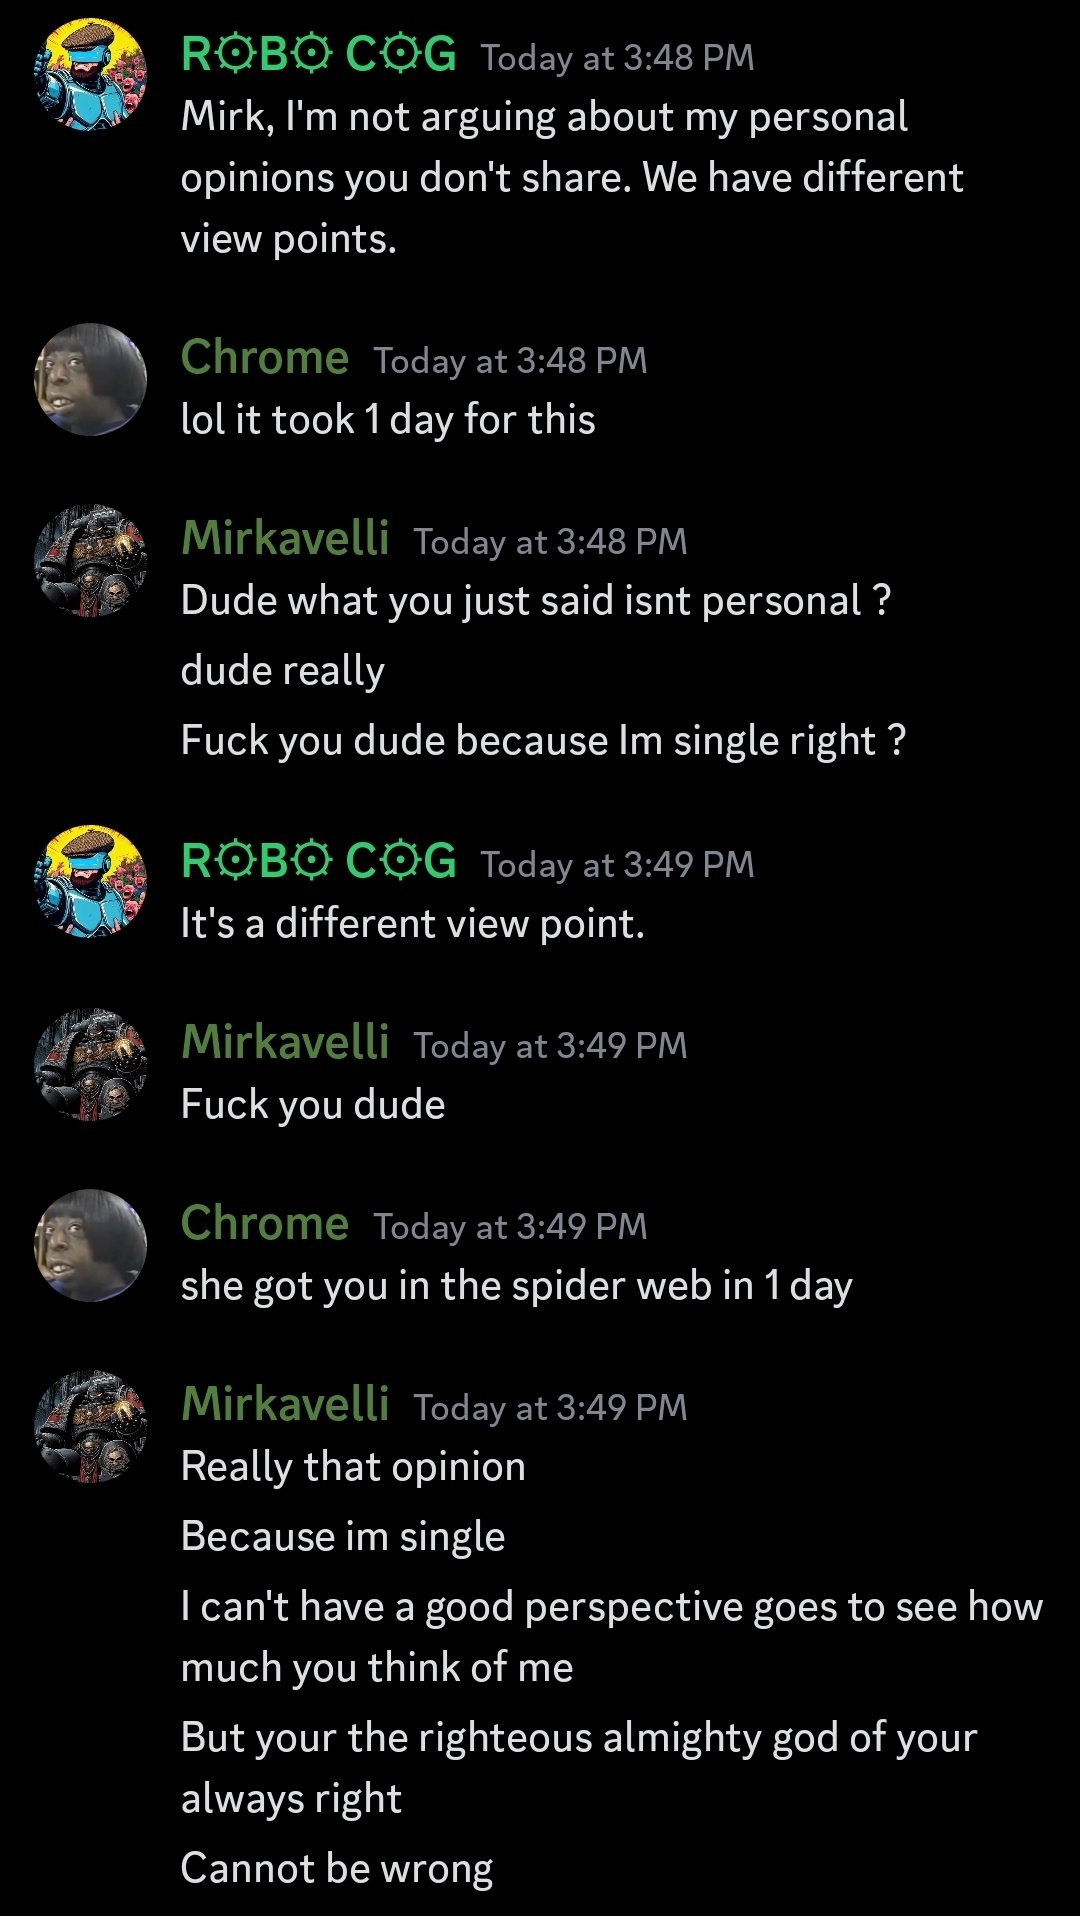Select the "dude really" message
The width and height of the screenshot is (1080, 1916).
(283, 671)
